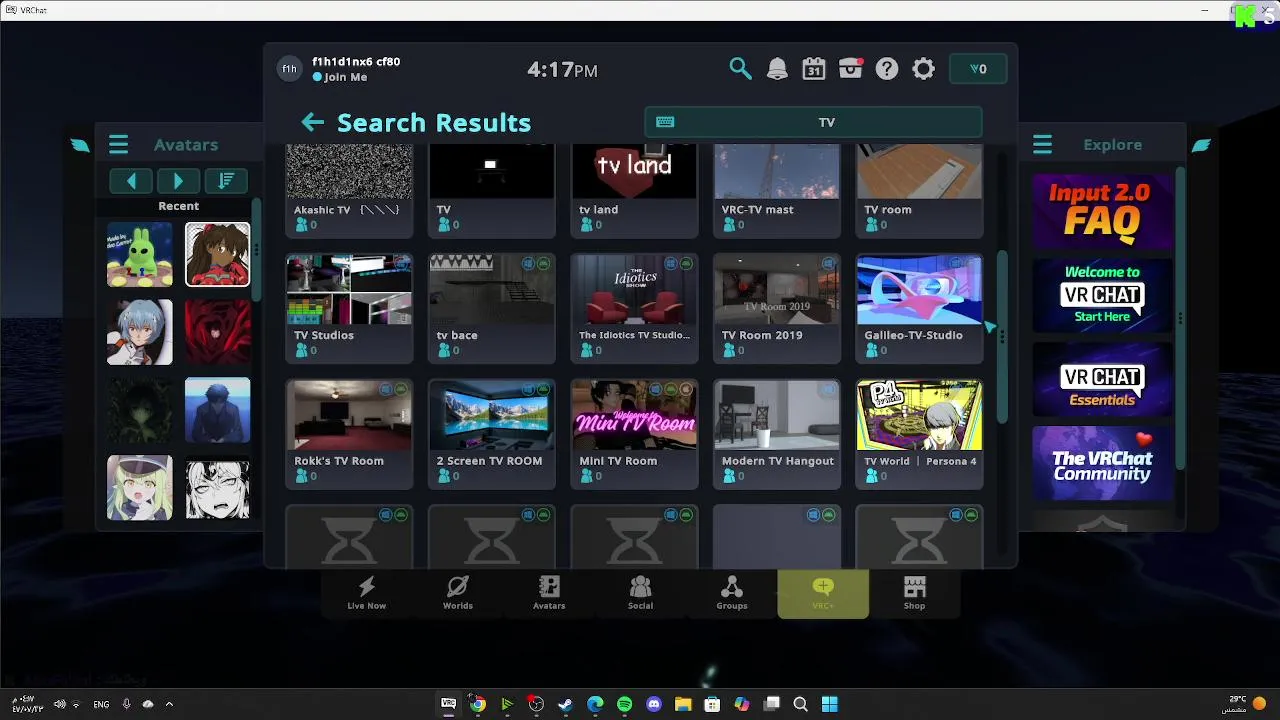Collapse the right Explore wing icon

[1201, 145]
